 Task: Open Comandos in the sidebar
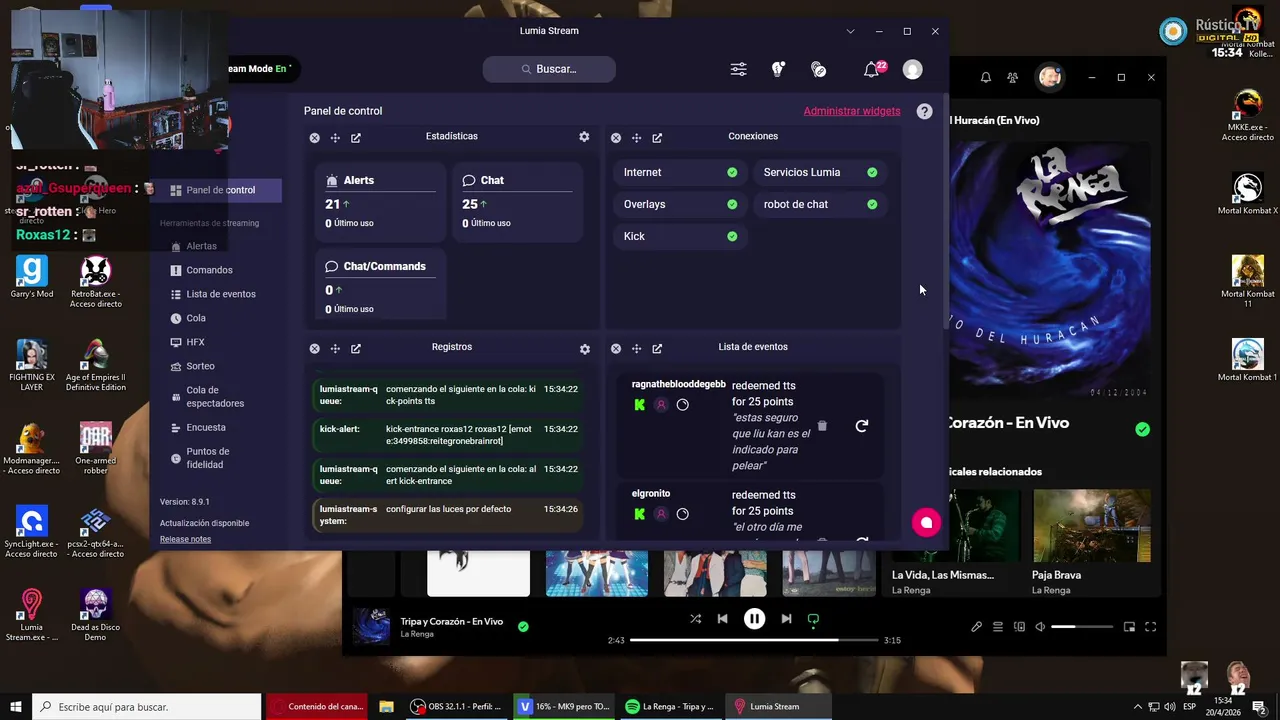[x=209, y=270]
